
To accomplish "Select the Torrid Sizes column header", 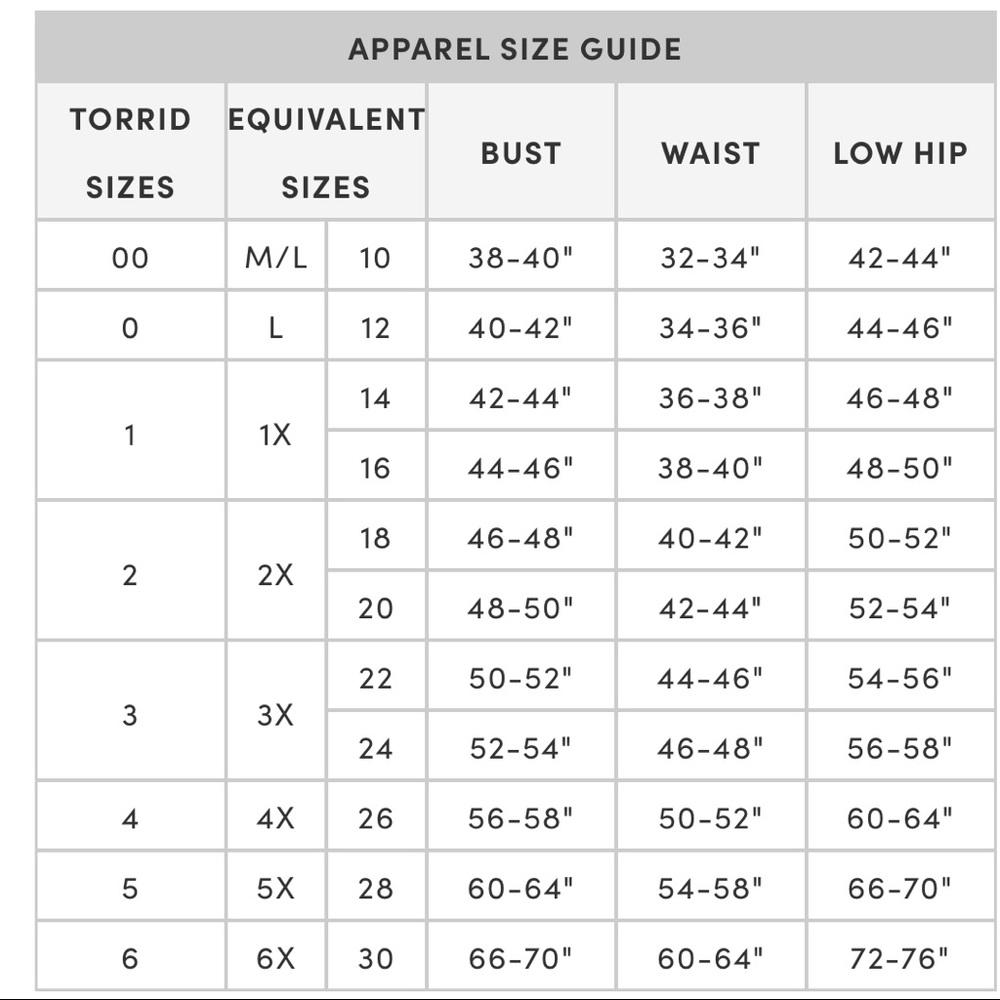I will pyautogui.click(x=131, y=152).
